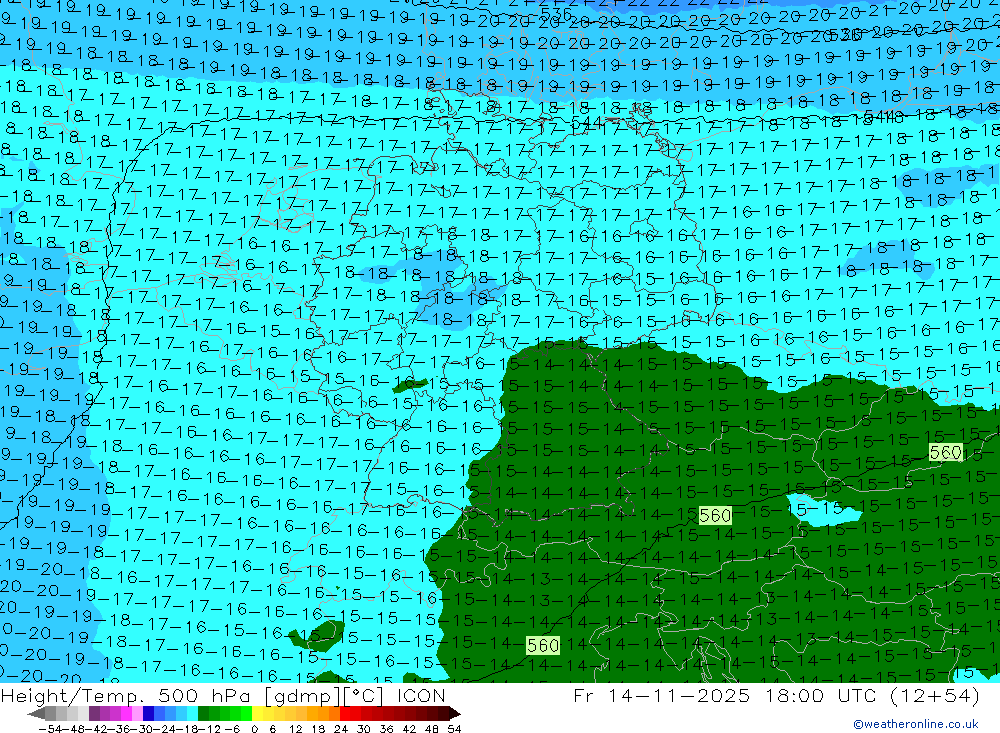Image resolution: width=1000 pixels, height=733 pixels.
Task: Select the '[gdmp][°C]' units label
Action: [323, 695]
